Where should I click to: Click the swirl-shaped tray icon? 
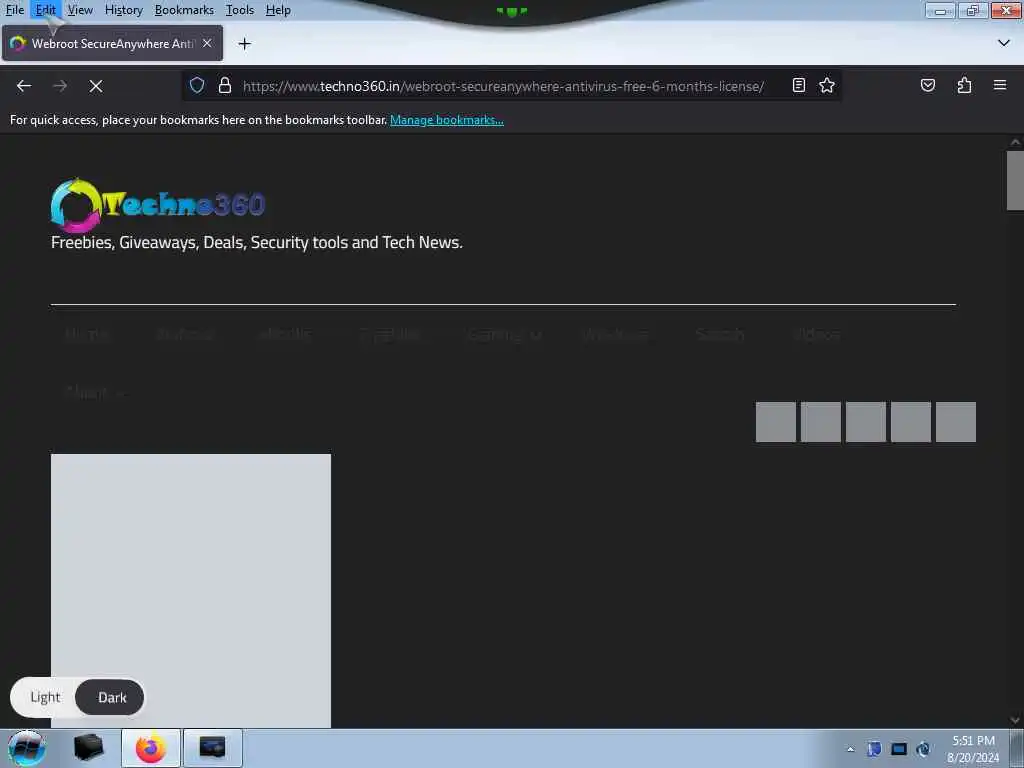[923, 749]
